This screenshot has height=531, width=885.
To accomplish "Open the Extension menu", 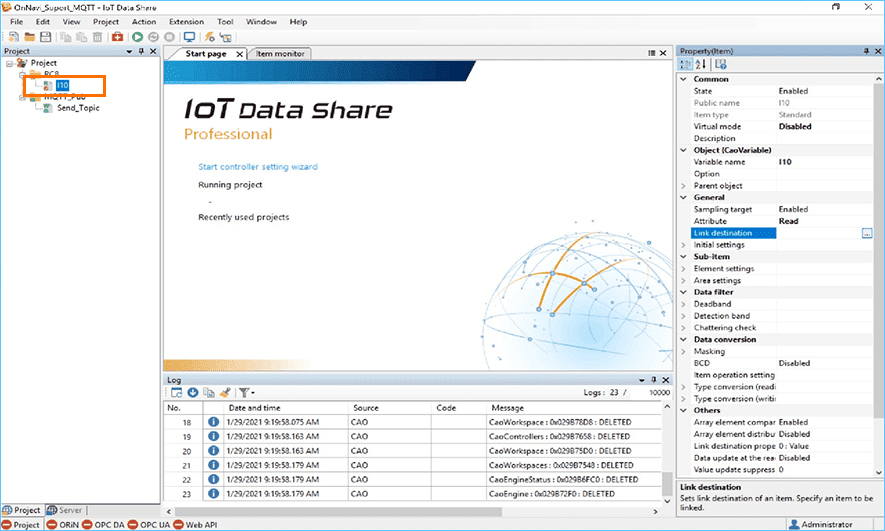I will point(186,21).
